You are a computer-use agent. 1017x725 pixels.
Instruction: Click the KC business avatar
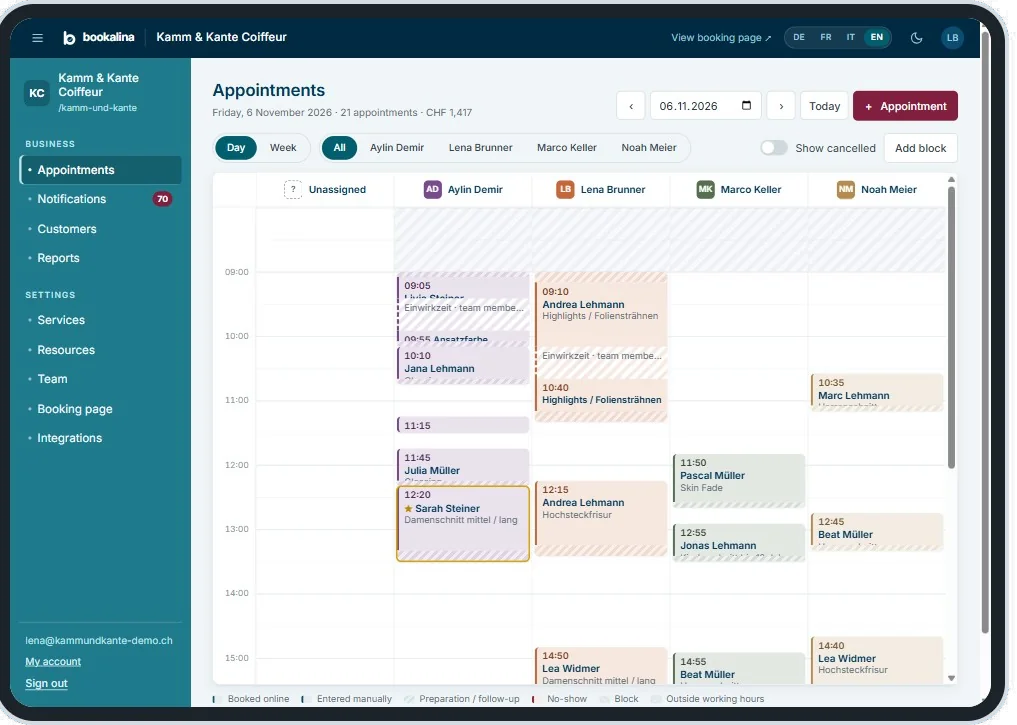[37, 93]
